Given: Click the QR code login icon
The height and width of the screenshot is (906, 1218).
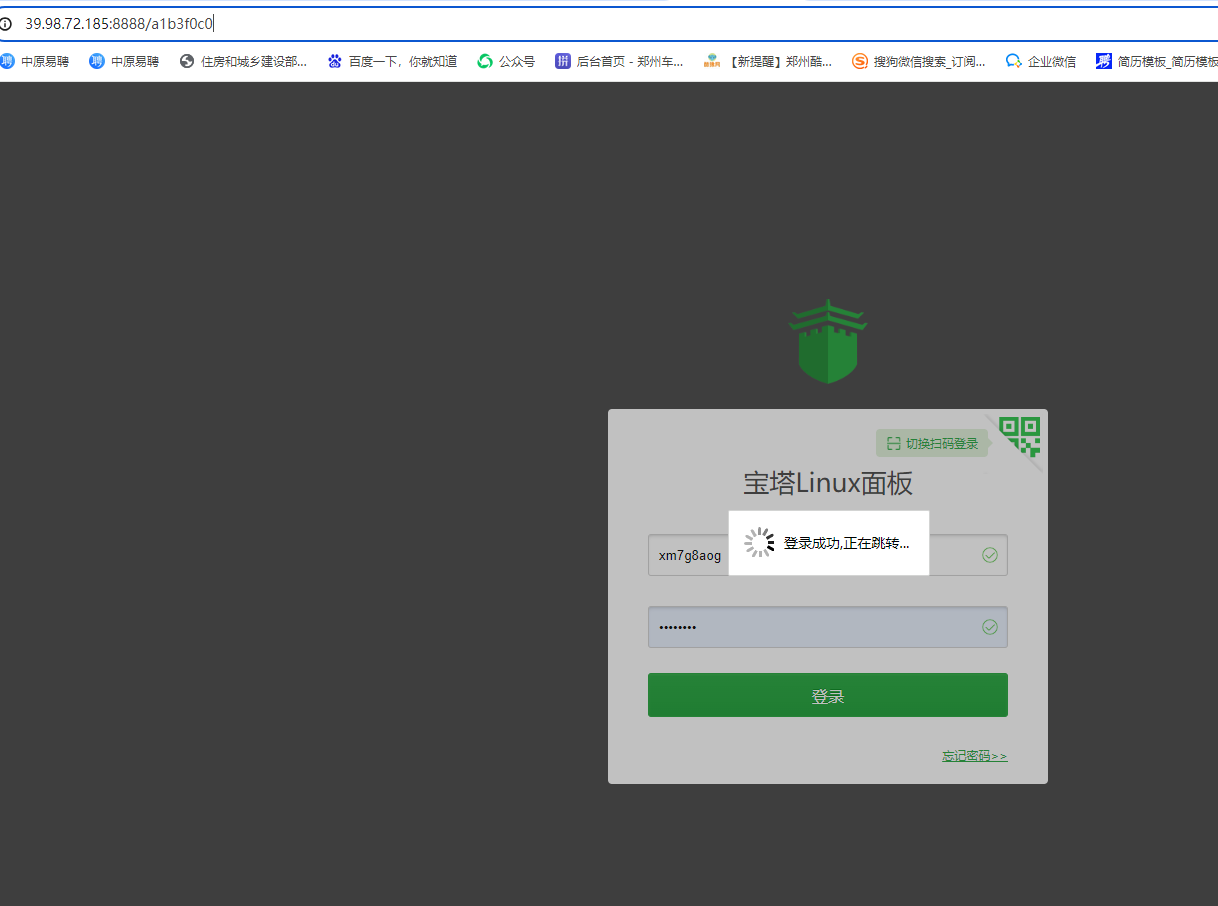Looking at the screenshot, I should [1020, 437].
